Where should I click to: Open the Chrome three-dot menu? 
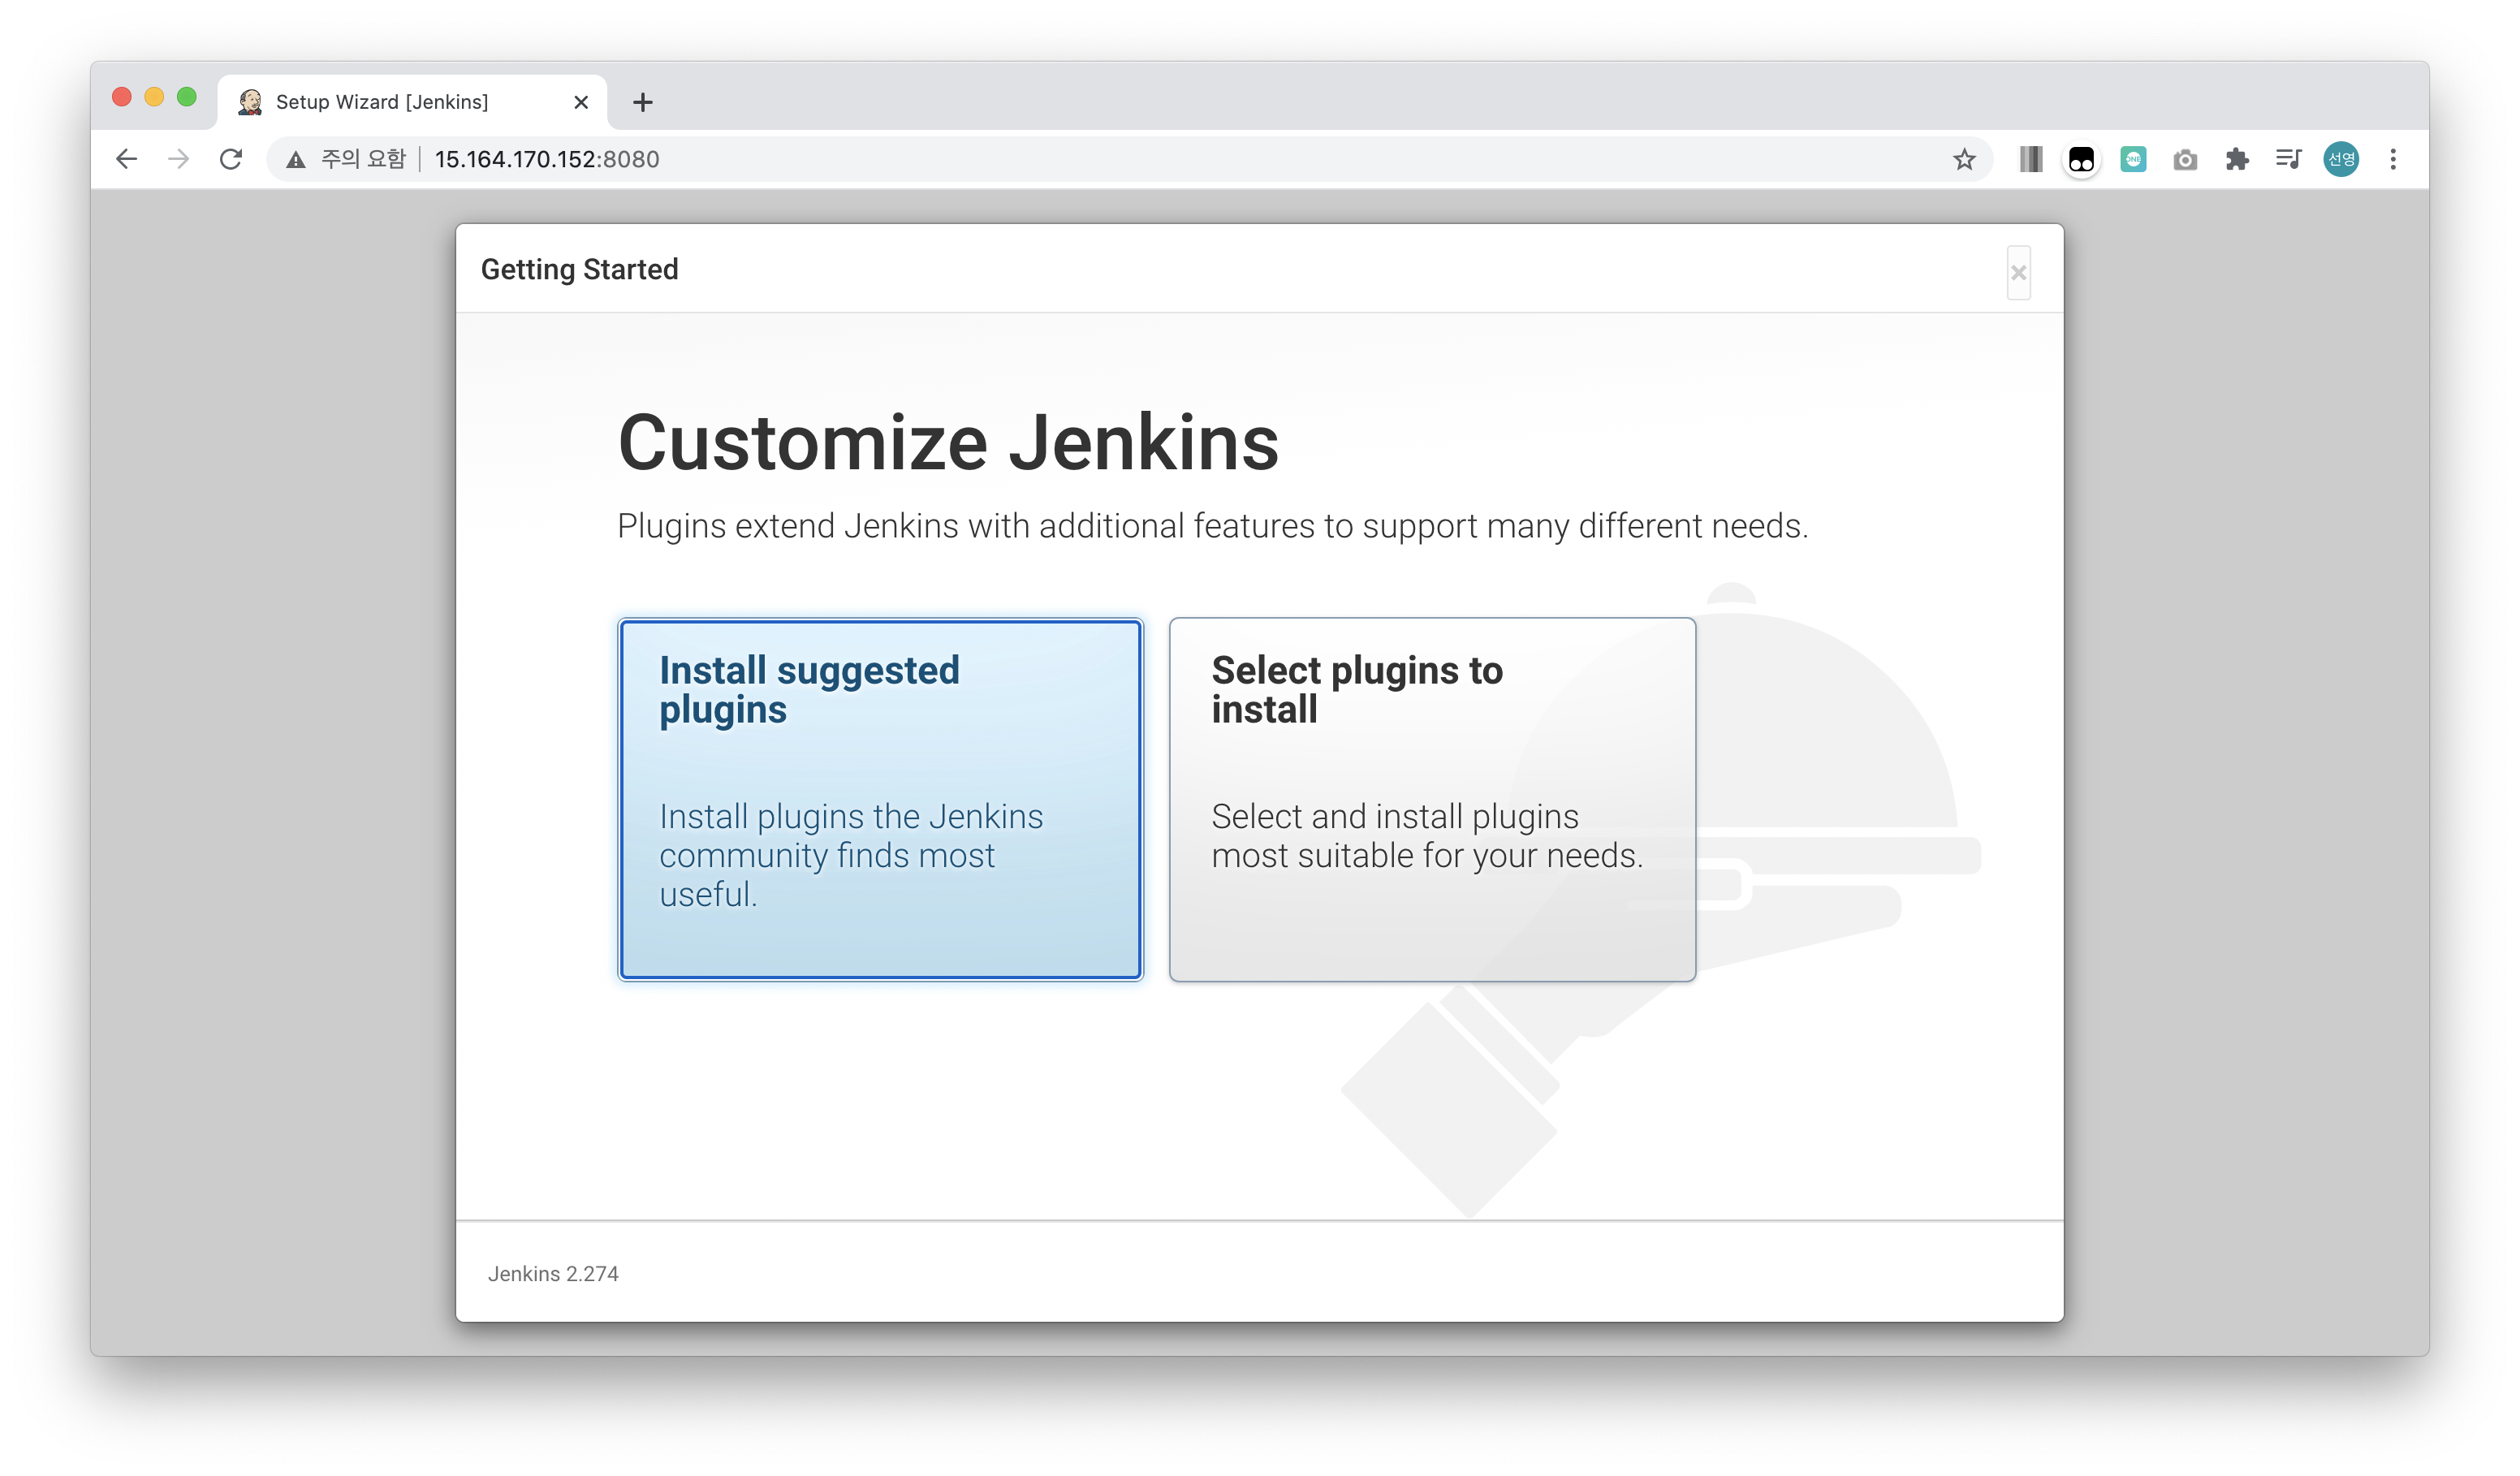(x=2393, y=159)
